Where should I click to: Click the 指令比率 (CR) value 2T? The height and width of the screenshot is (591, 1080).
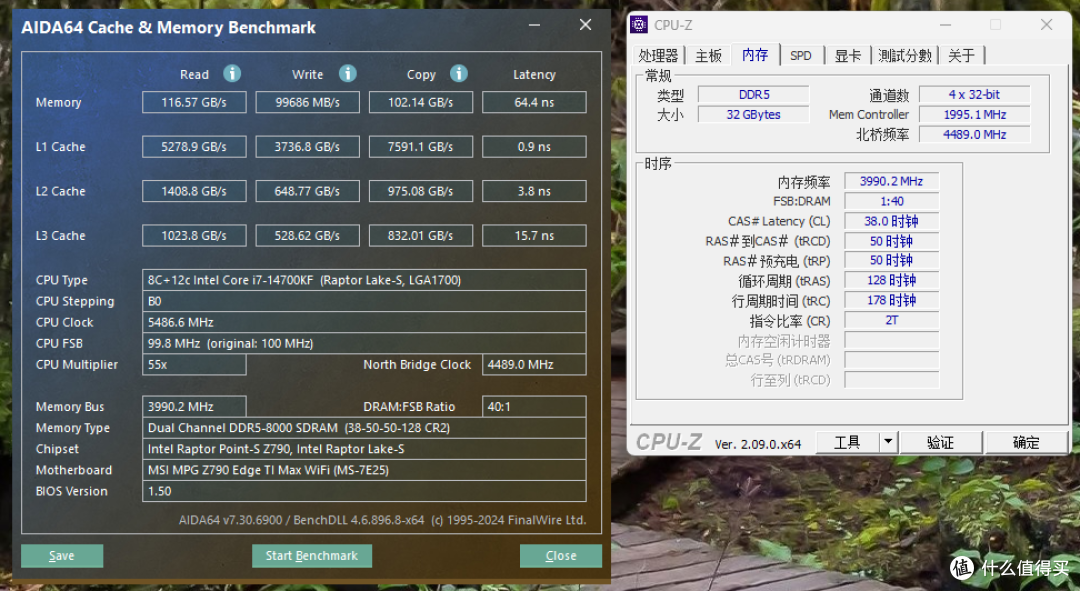coord(891,320)
